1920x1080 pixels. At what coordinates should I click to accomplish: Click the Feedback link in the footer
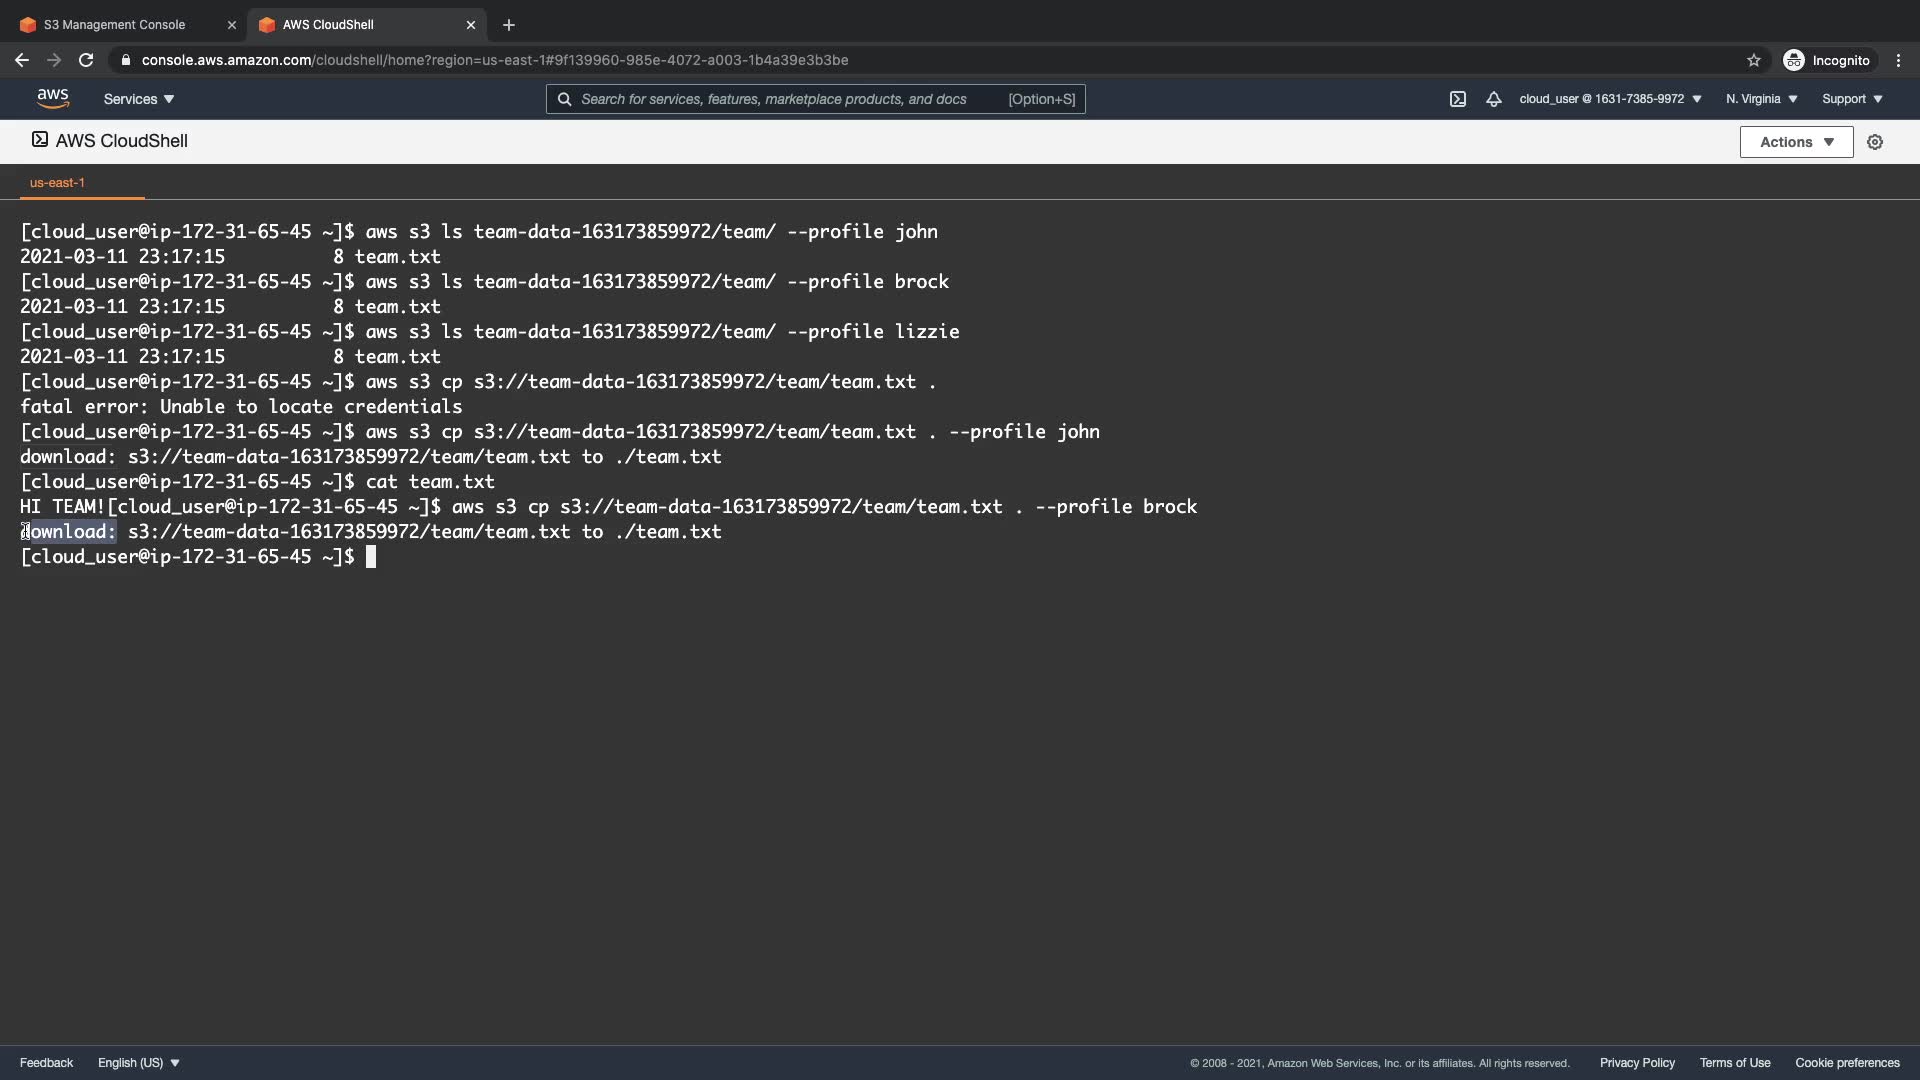click(x=46, y=1063)
